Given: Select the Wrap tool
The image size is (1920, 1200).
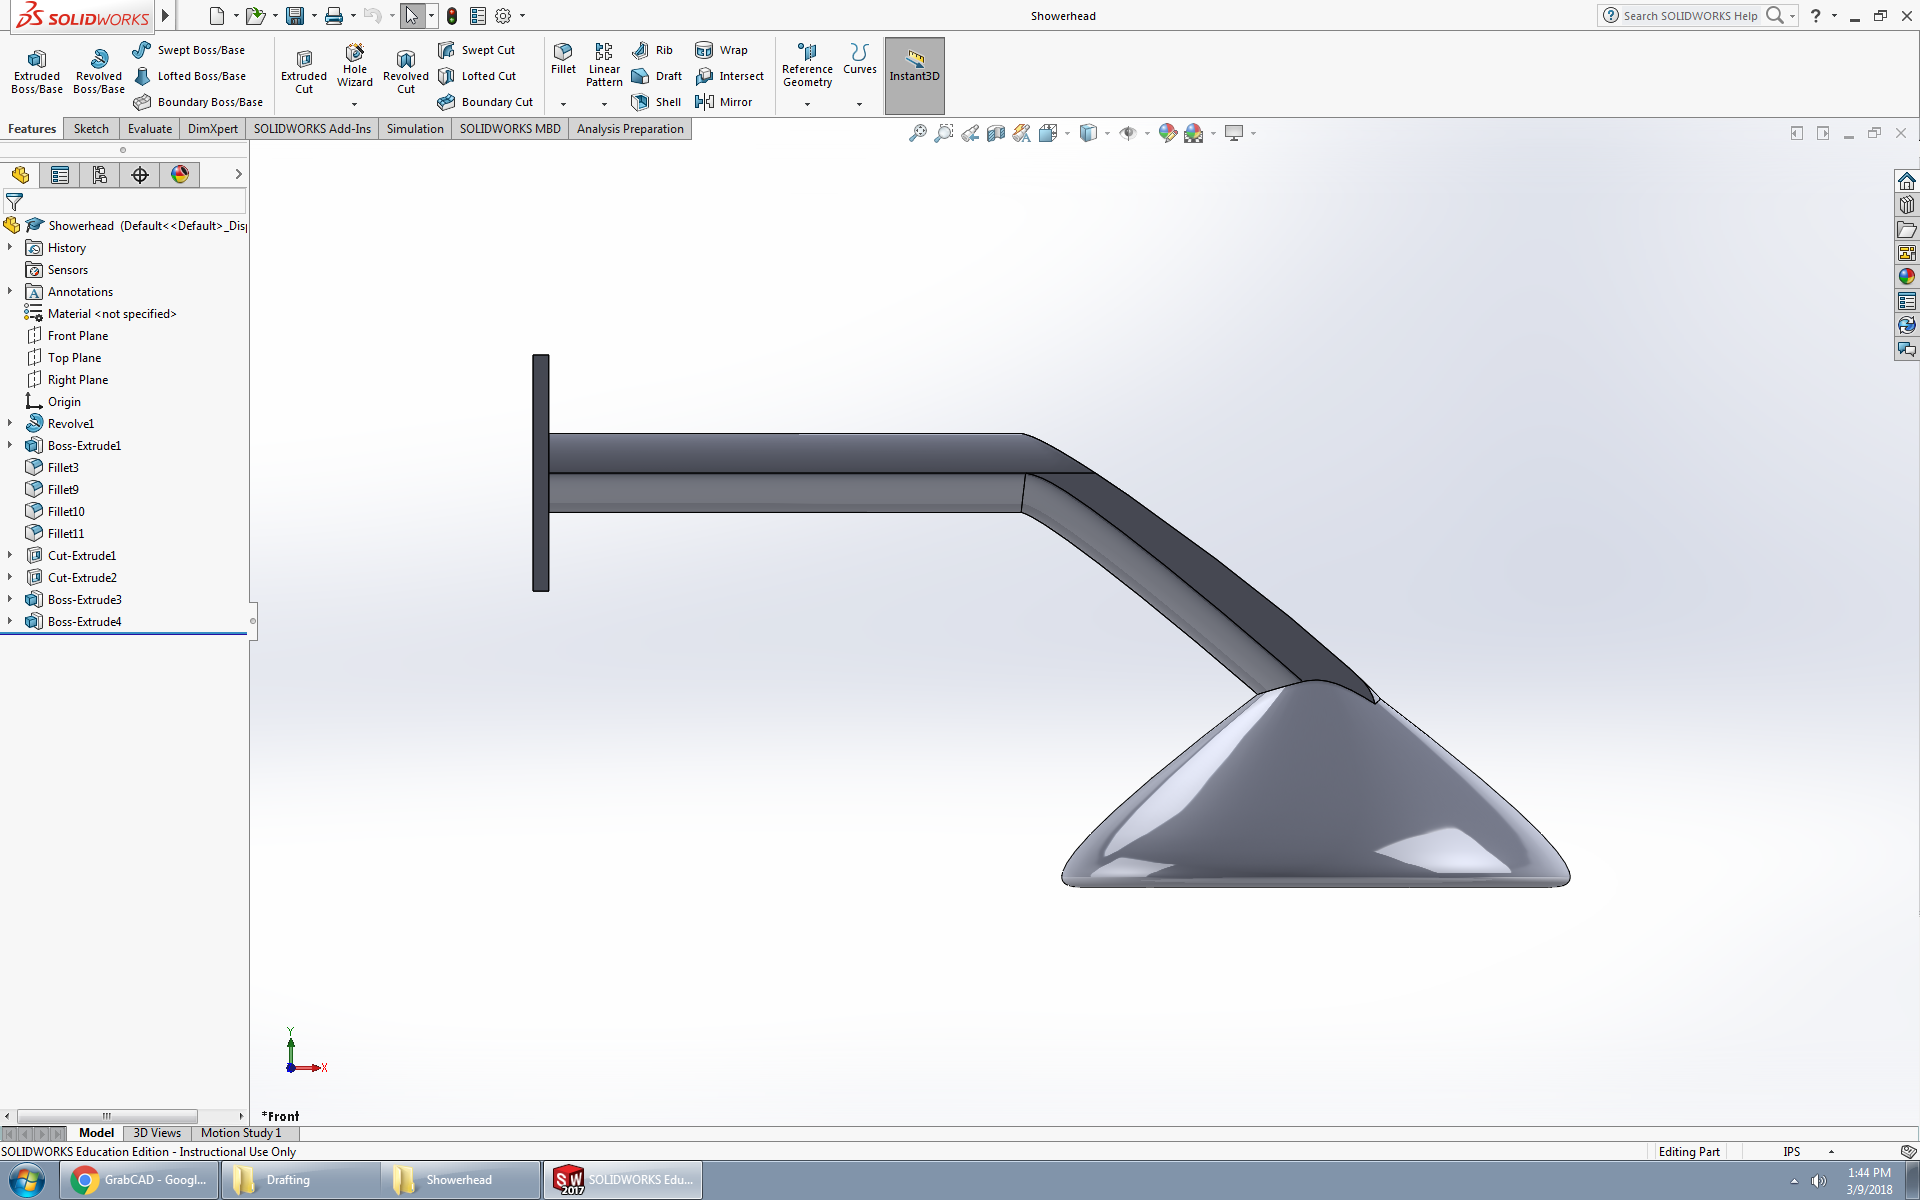Looking at the screenshot, I should [721, 50].
